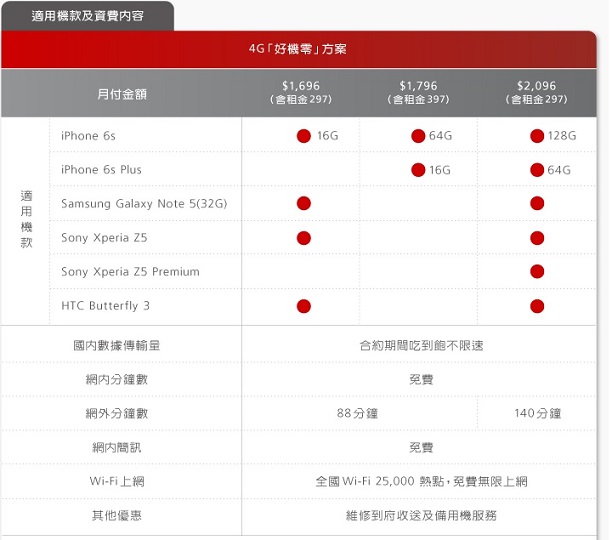Image resolution: width=612 pixels, height=540 pixels.
Task: Click the $1,796 plan price
Action: (418, 86)
